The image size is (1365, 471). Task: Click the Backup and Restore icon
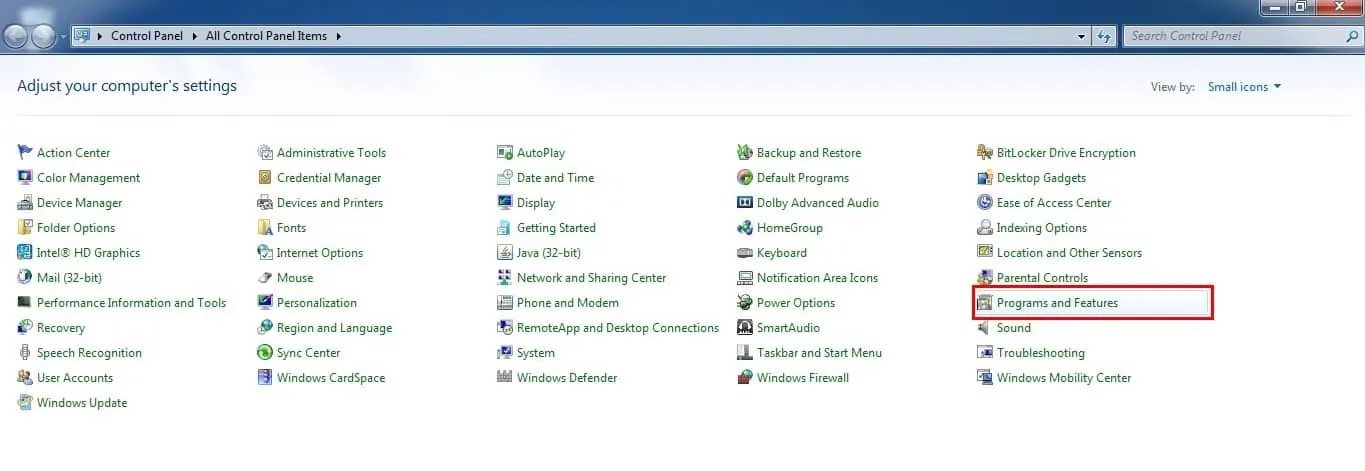(745, 152)
